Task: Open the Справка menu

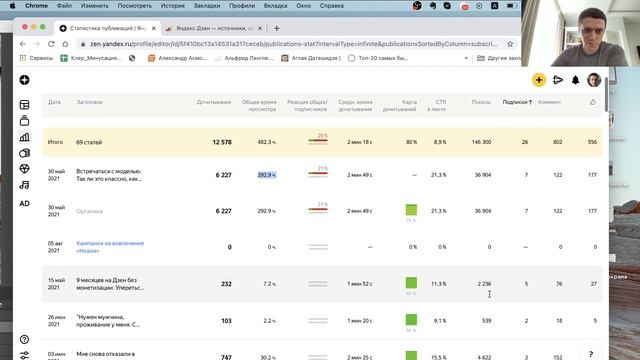Action: click(x=331, y=6)
